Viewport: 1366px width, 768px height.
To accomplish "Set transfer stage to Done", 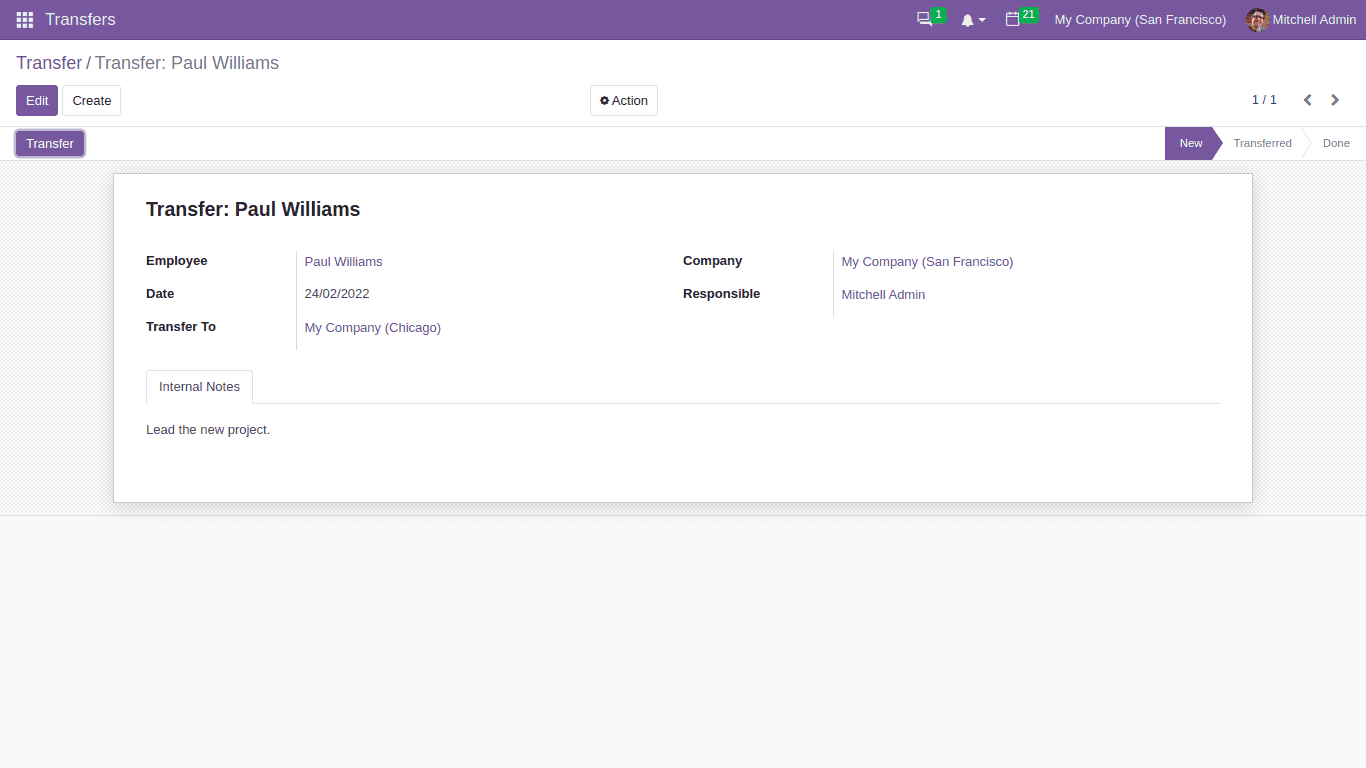I will tap(1337, 143).
